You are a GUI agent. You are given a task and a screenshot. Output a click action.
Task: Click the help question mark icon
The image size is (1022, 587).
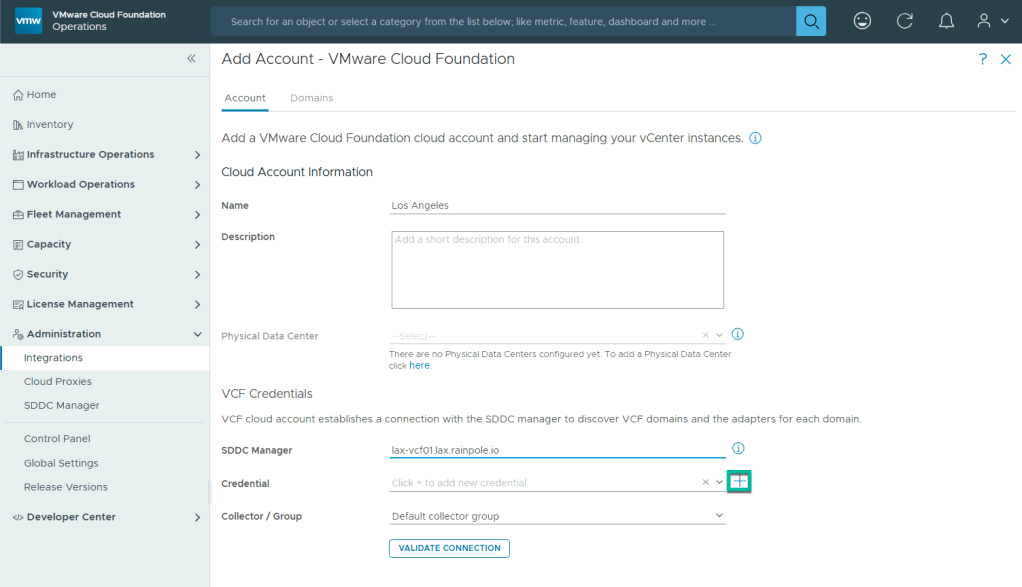click(x=983, y=60)
